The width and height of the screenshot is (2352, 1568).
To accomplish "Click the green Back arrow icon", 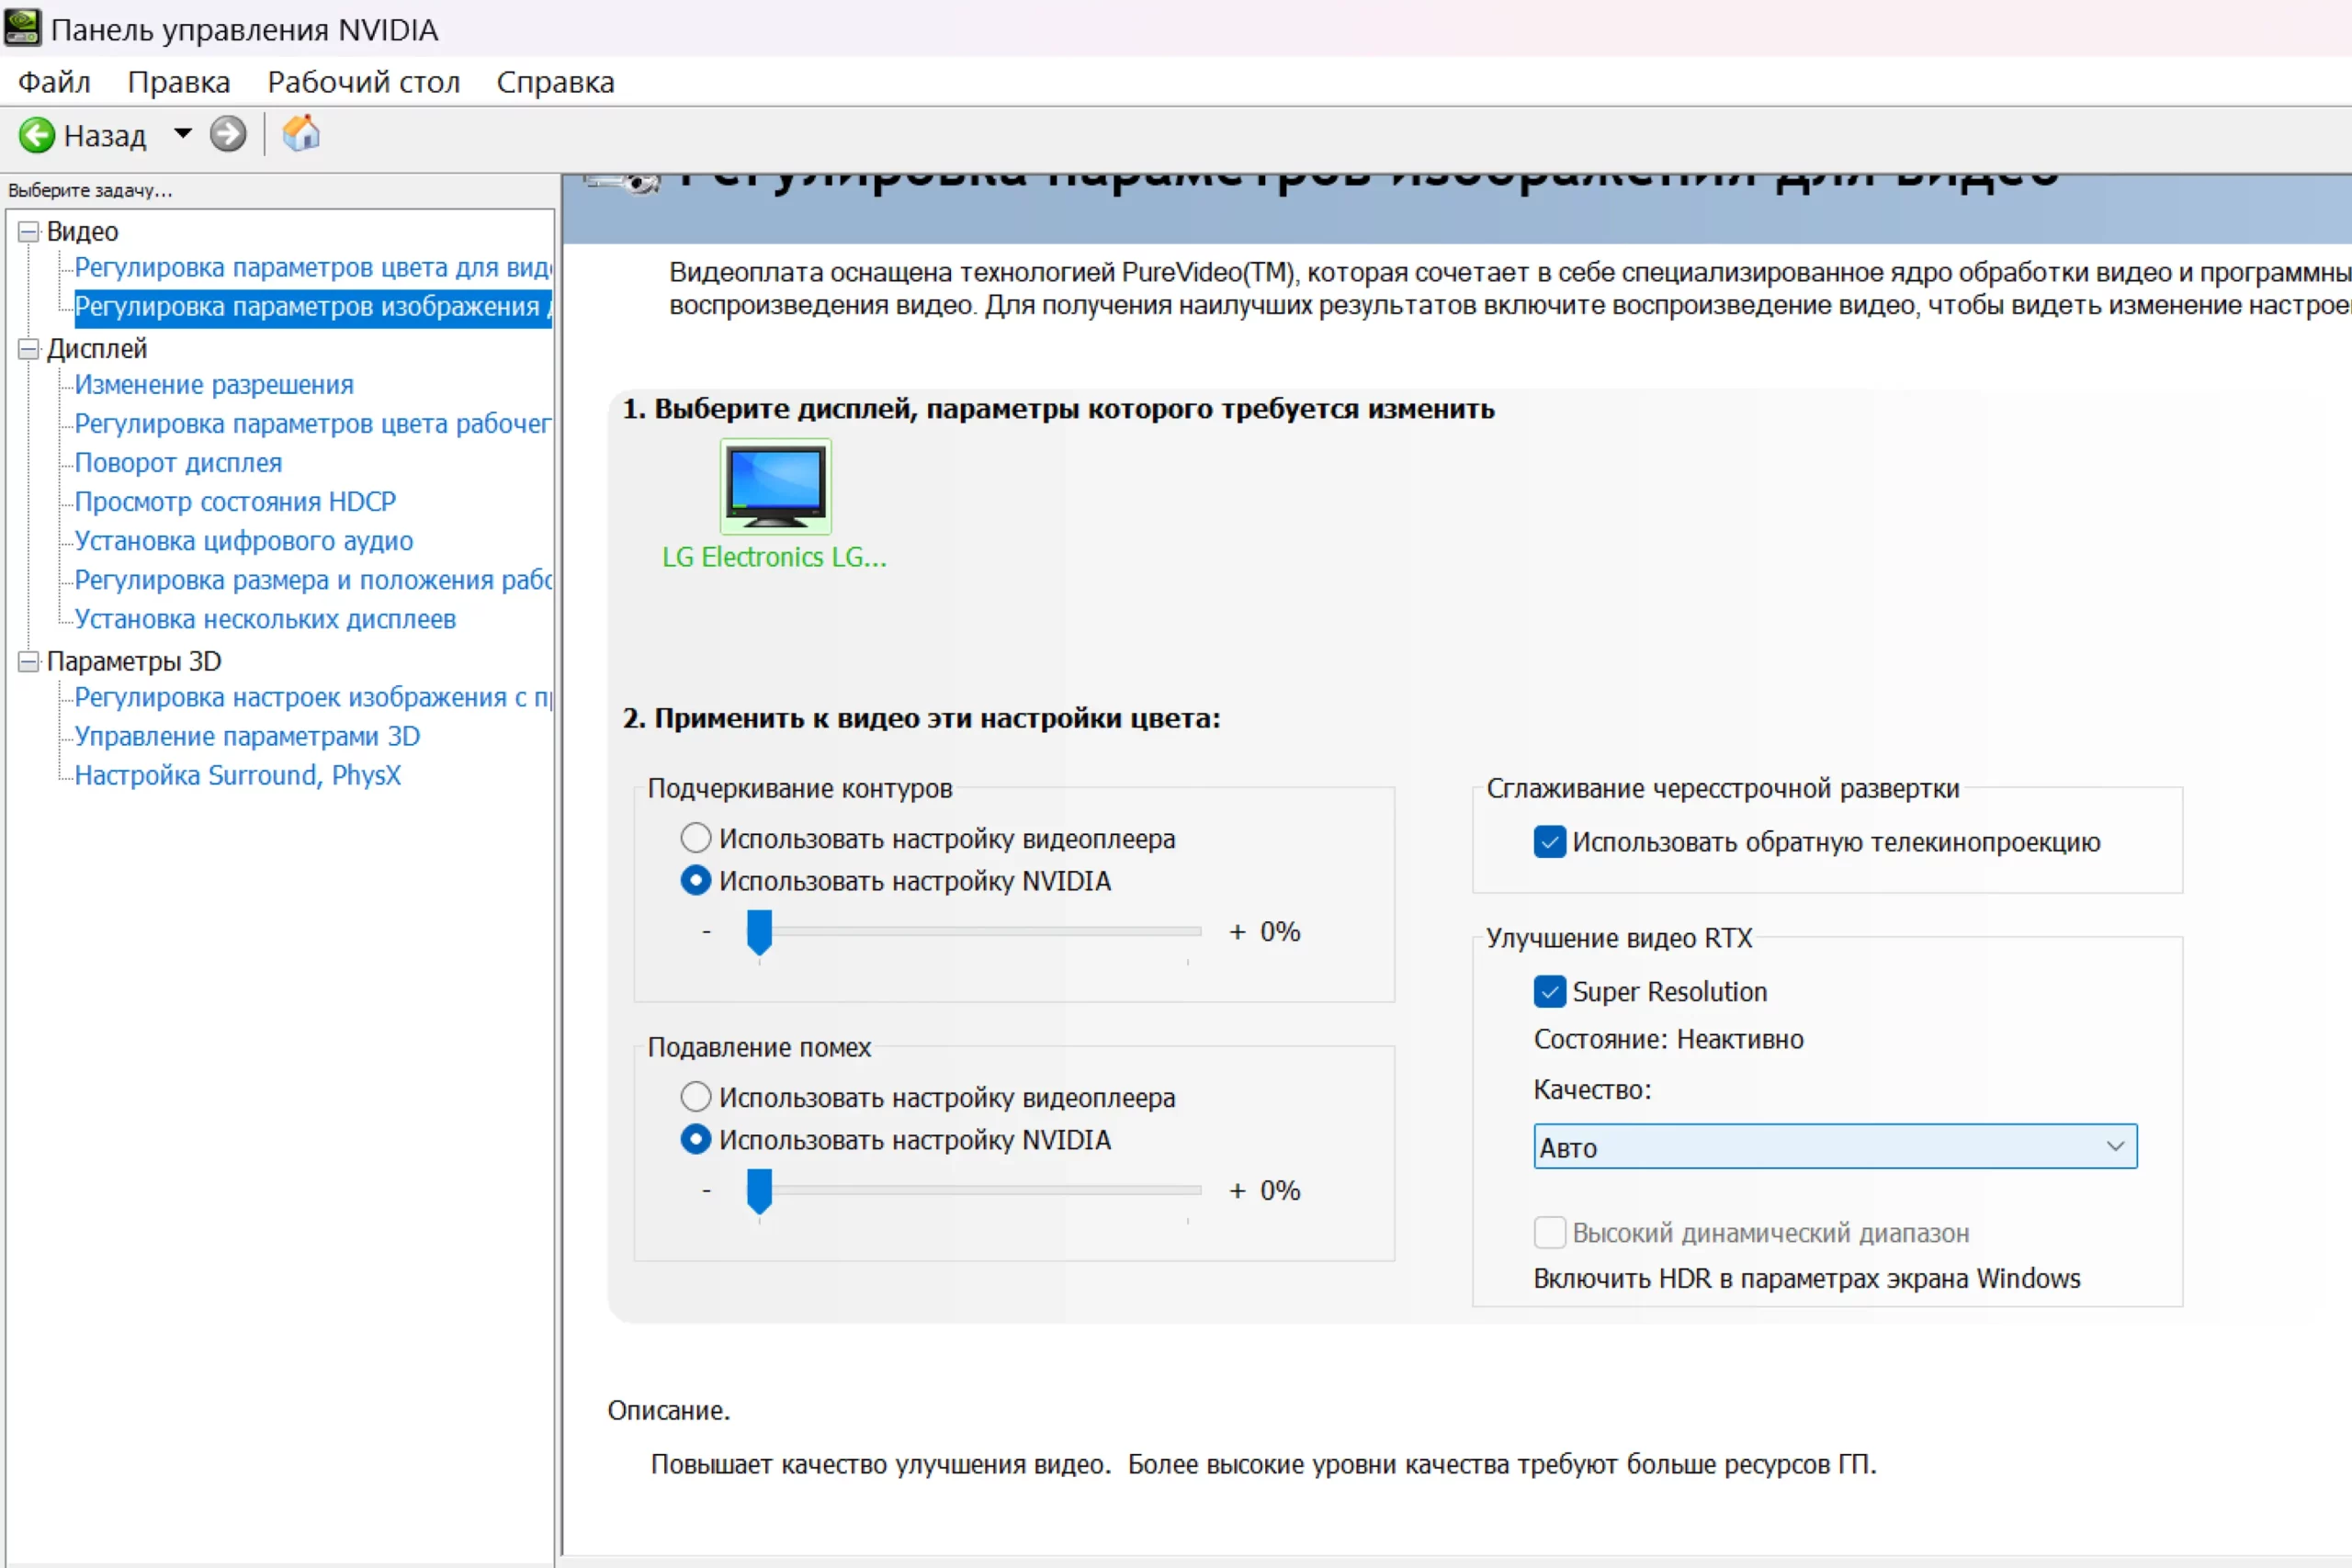I will pyautogui.click(x=37, y=135).
